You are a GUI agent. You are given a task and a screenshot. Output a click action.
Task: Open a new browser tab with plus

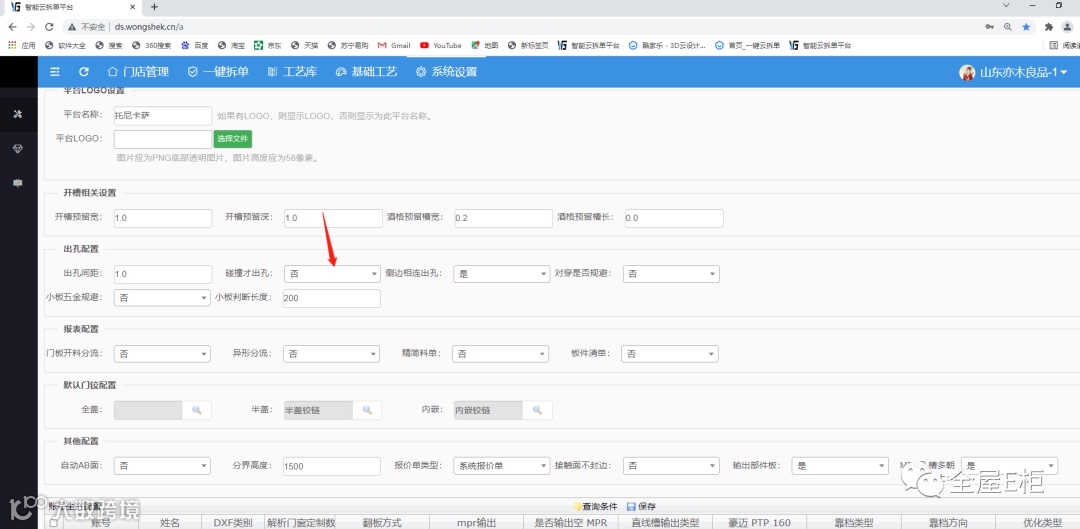(154, 7)
